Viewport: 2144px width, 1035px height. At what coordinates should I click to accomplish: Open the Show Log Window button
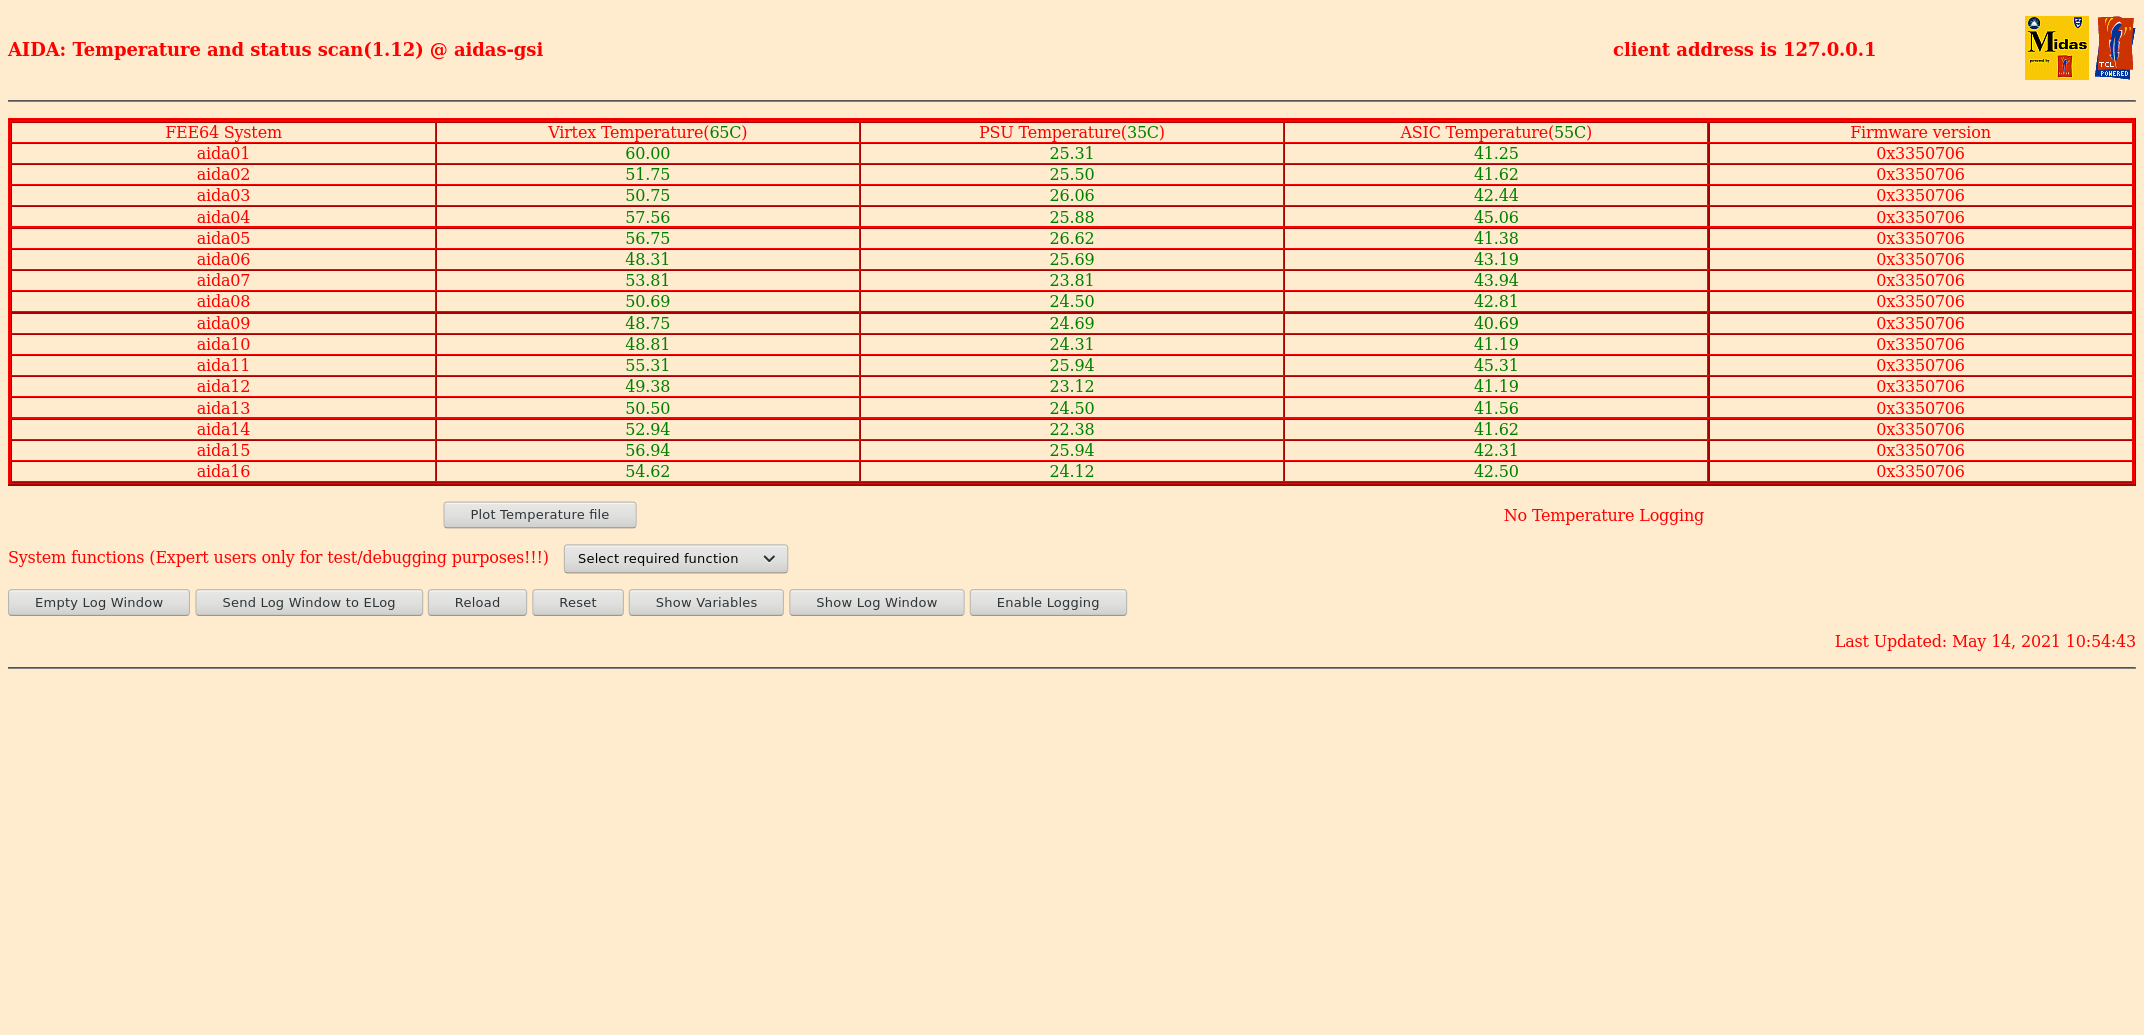pos(877,603)
